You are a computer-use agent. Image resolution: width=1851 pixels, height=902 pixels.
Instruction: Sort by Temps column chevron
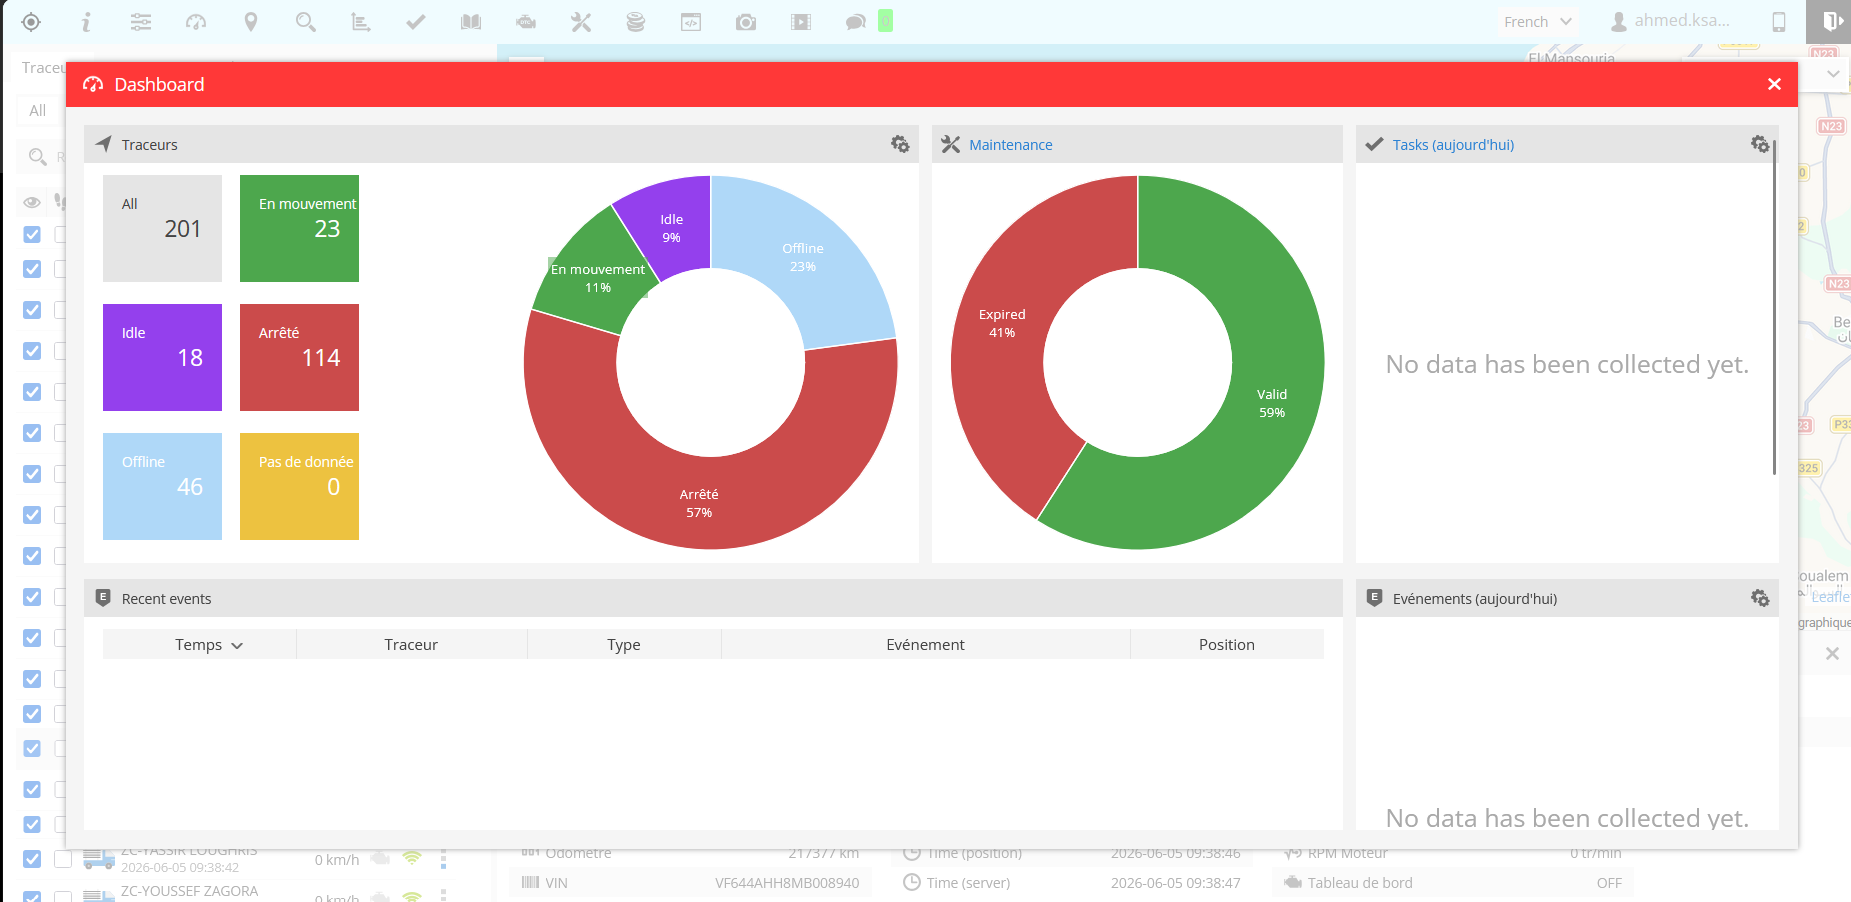[237, 646]
